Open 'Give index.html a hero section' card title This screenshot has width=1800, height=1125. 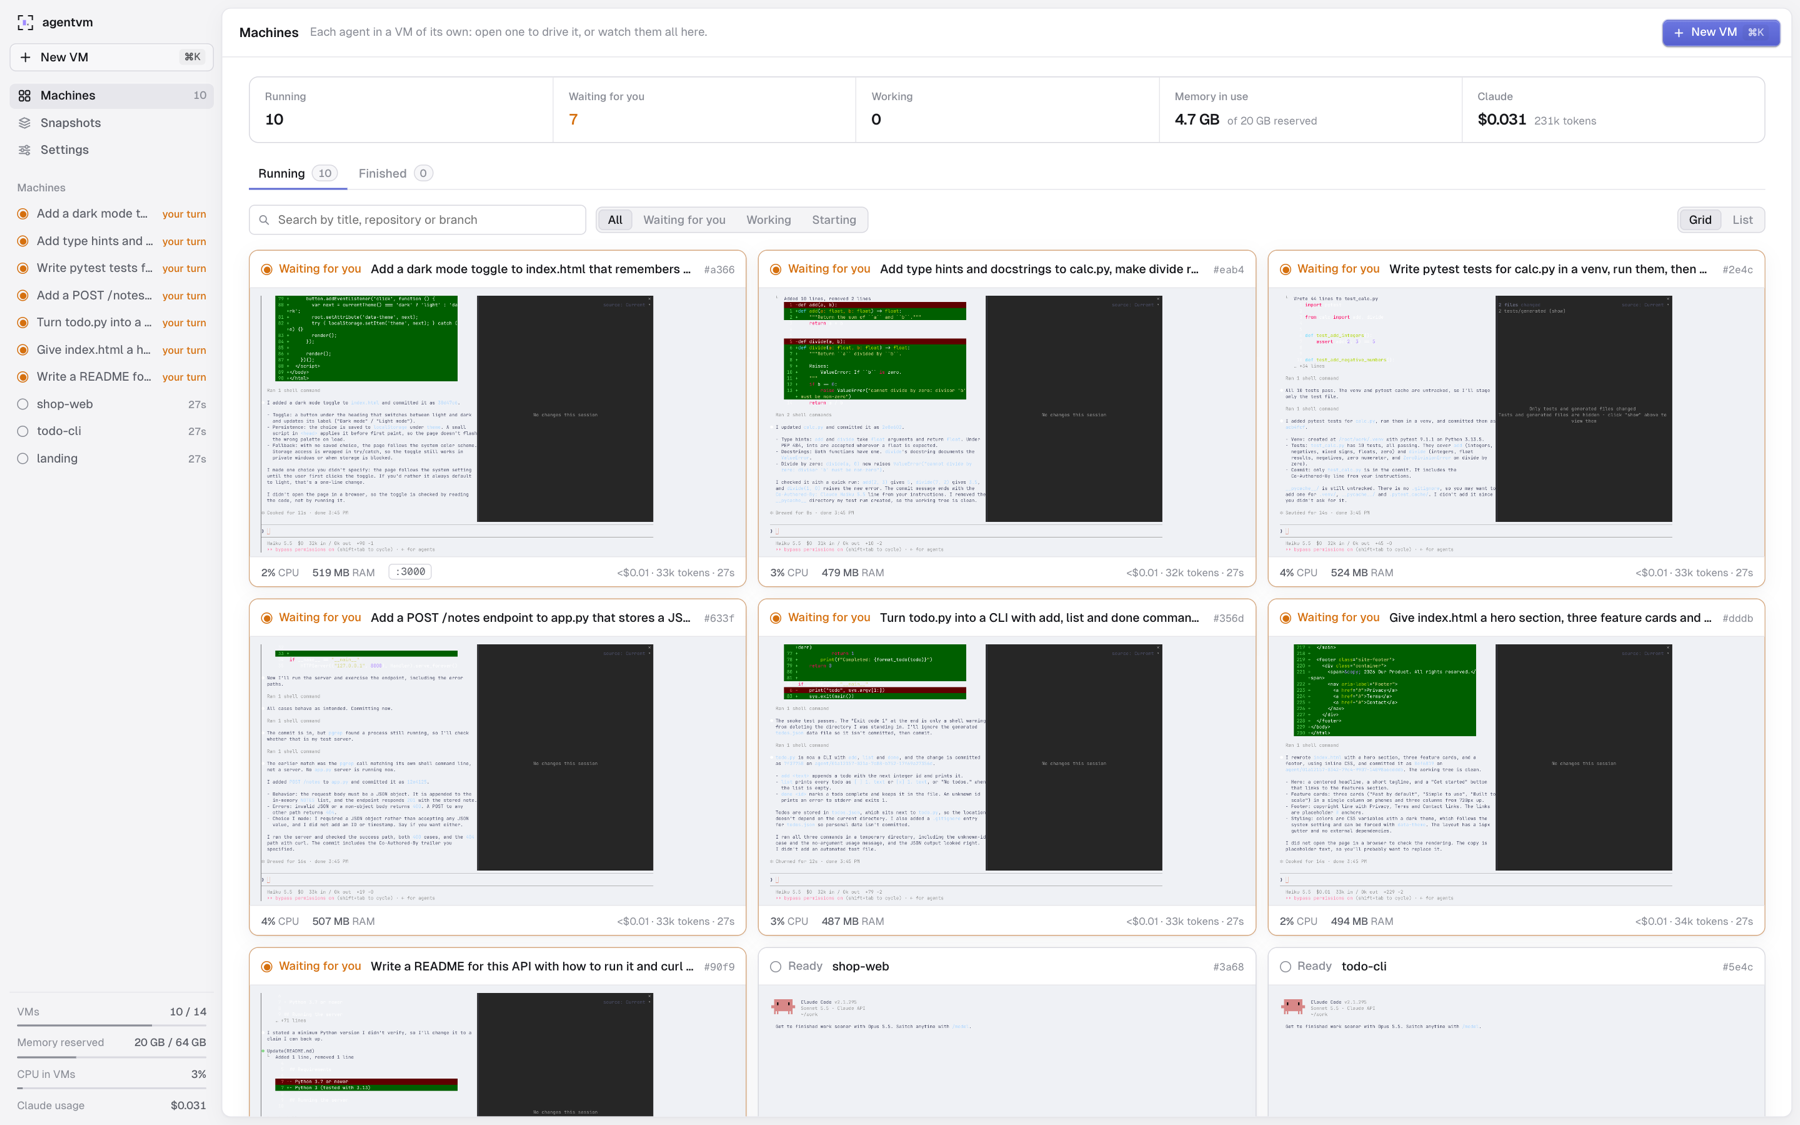pos(1549,618)
